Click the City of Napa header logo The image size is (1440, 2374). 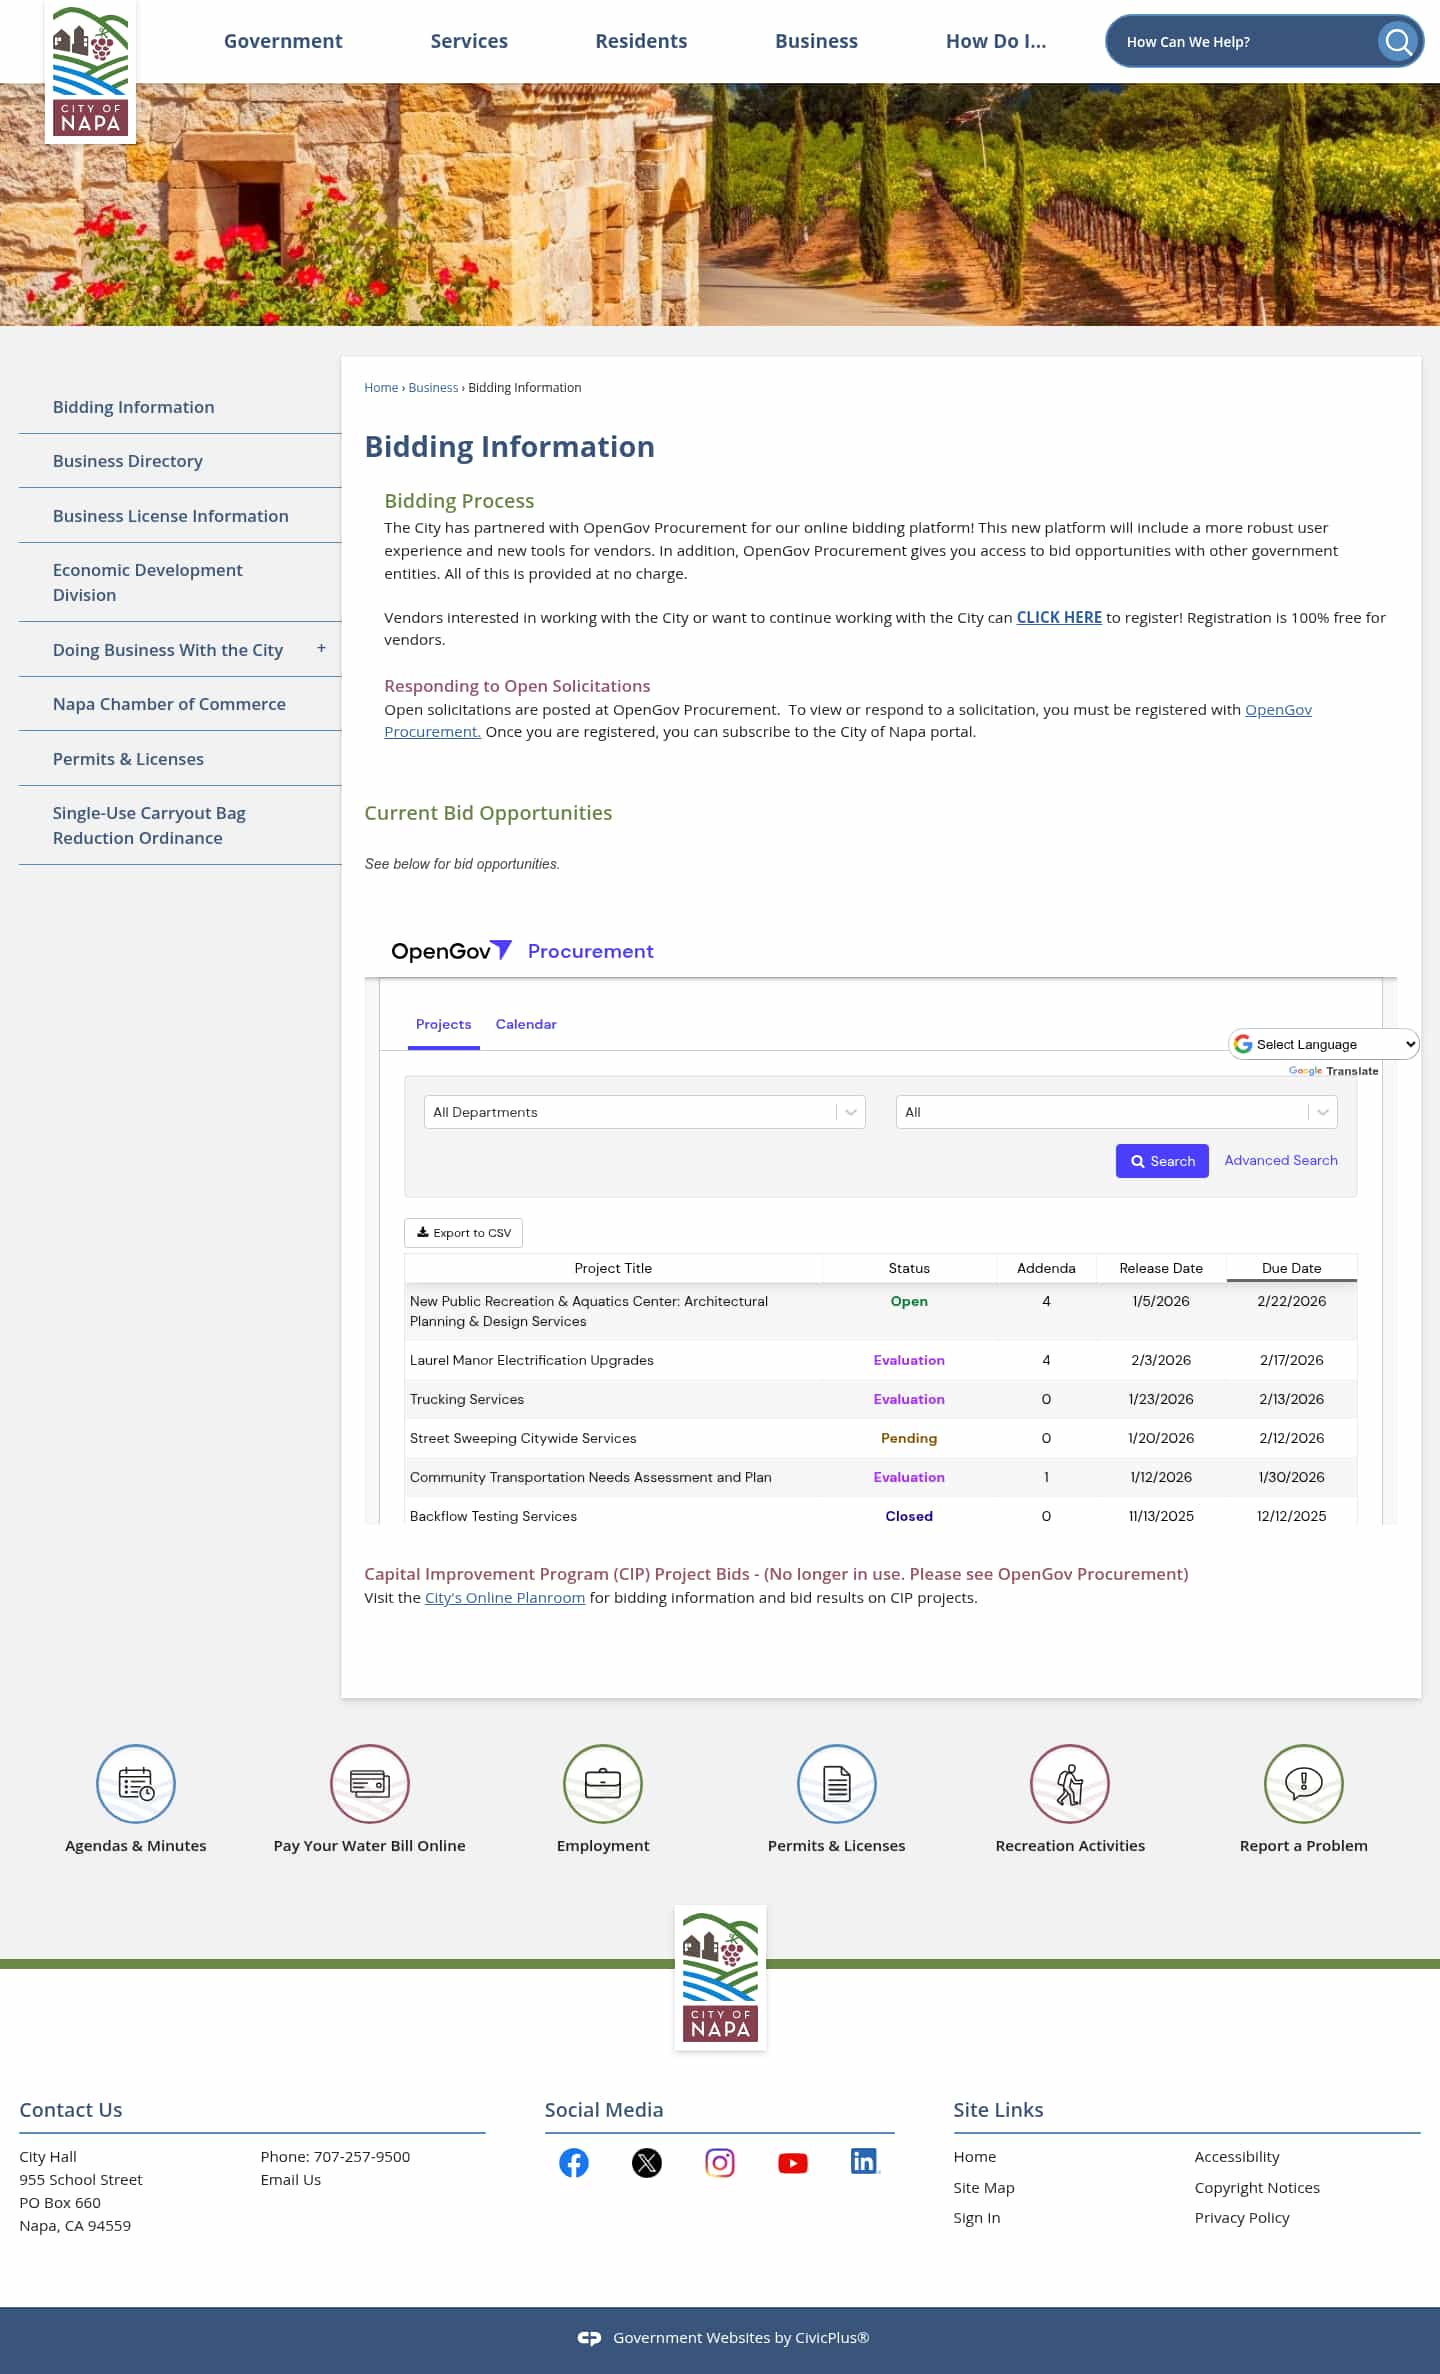pyautogui.click(x=90, y=73)
